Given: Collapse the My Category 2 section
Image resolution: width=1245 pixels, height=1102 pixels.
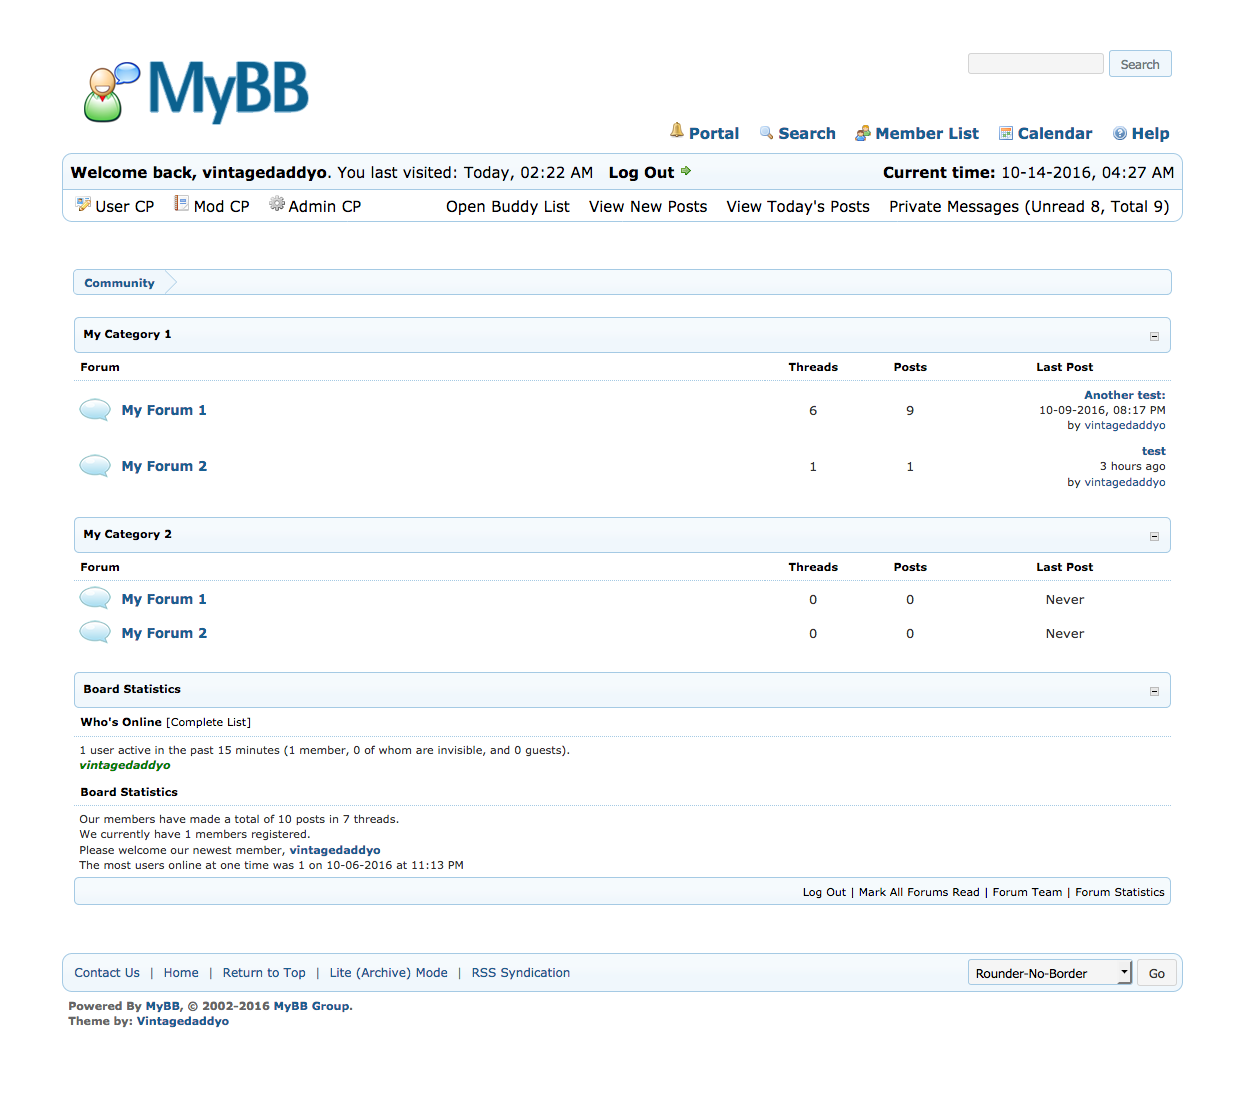Looking at the screenshot, I should coord(1154,536).
